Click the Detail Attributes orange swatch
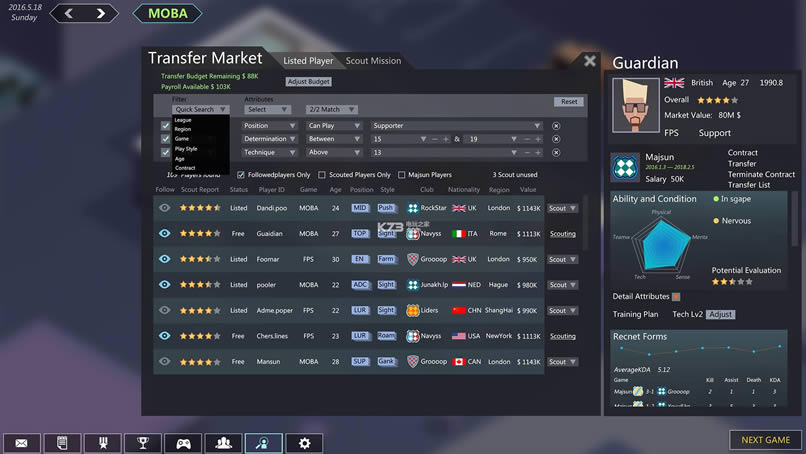This screenshot has width=806, height=454. tap(676, 296)
